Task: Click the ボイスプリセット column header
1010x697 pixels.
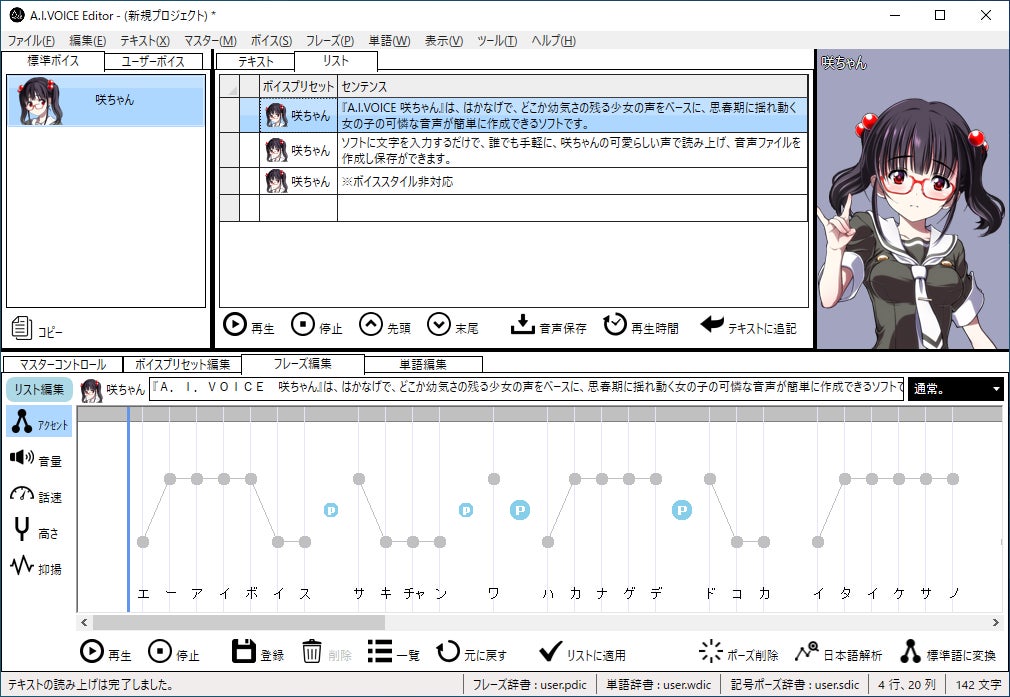Action: [x=298, y=86]
